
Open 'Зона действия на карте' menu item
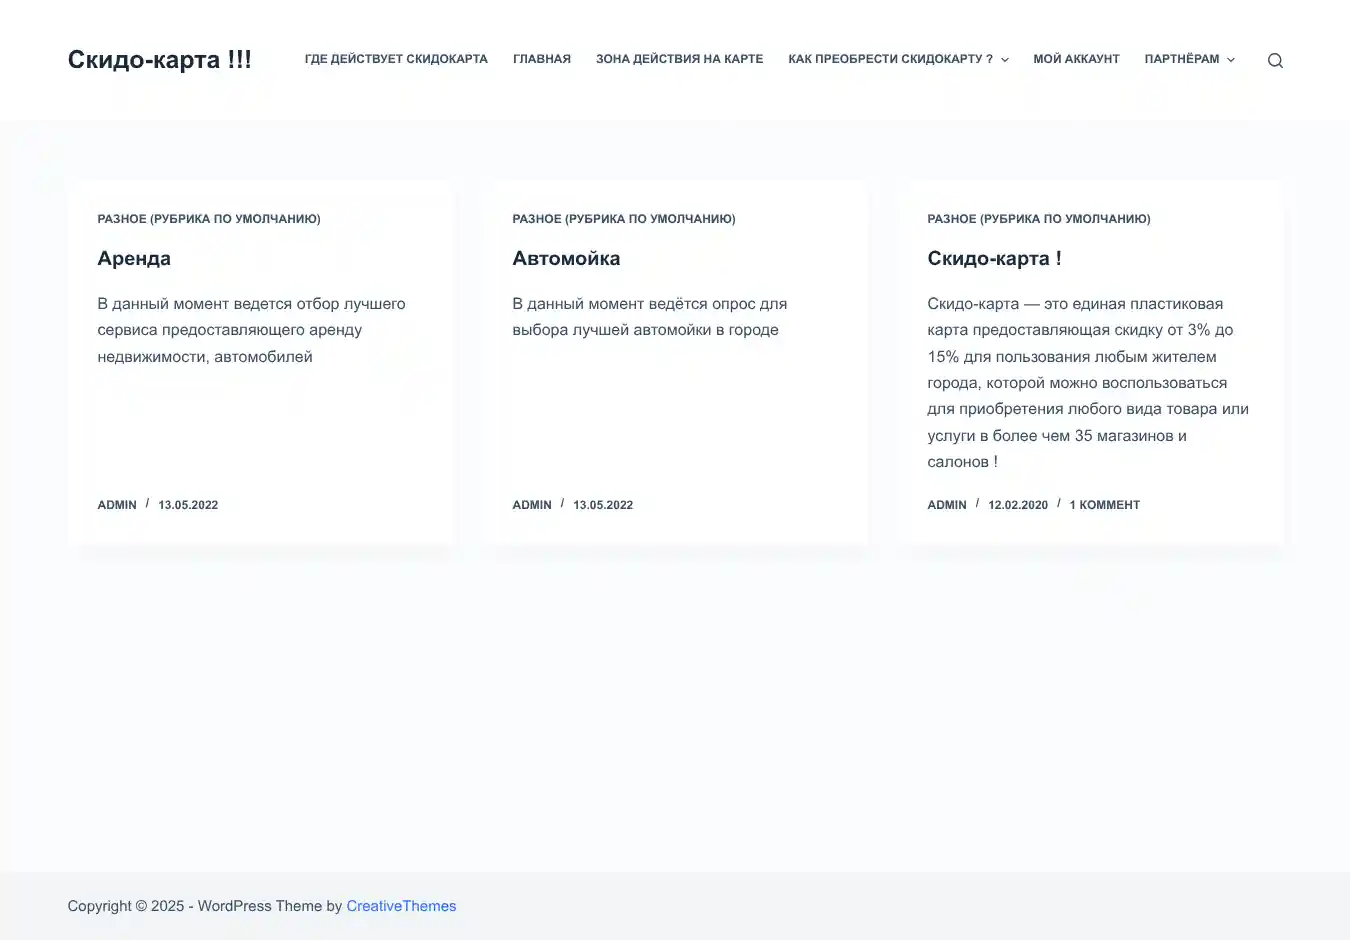point(679,59)
